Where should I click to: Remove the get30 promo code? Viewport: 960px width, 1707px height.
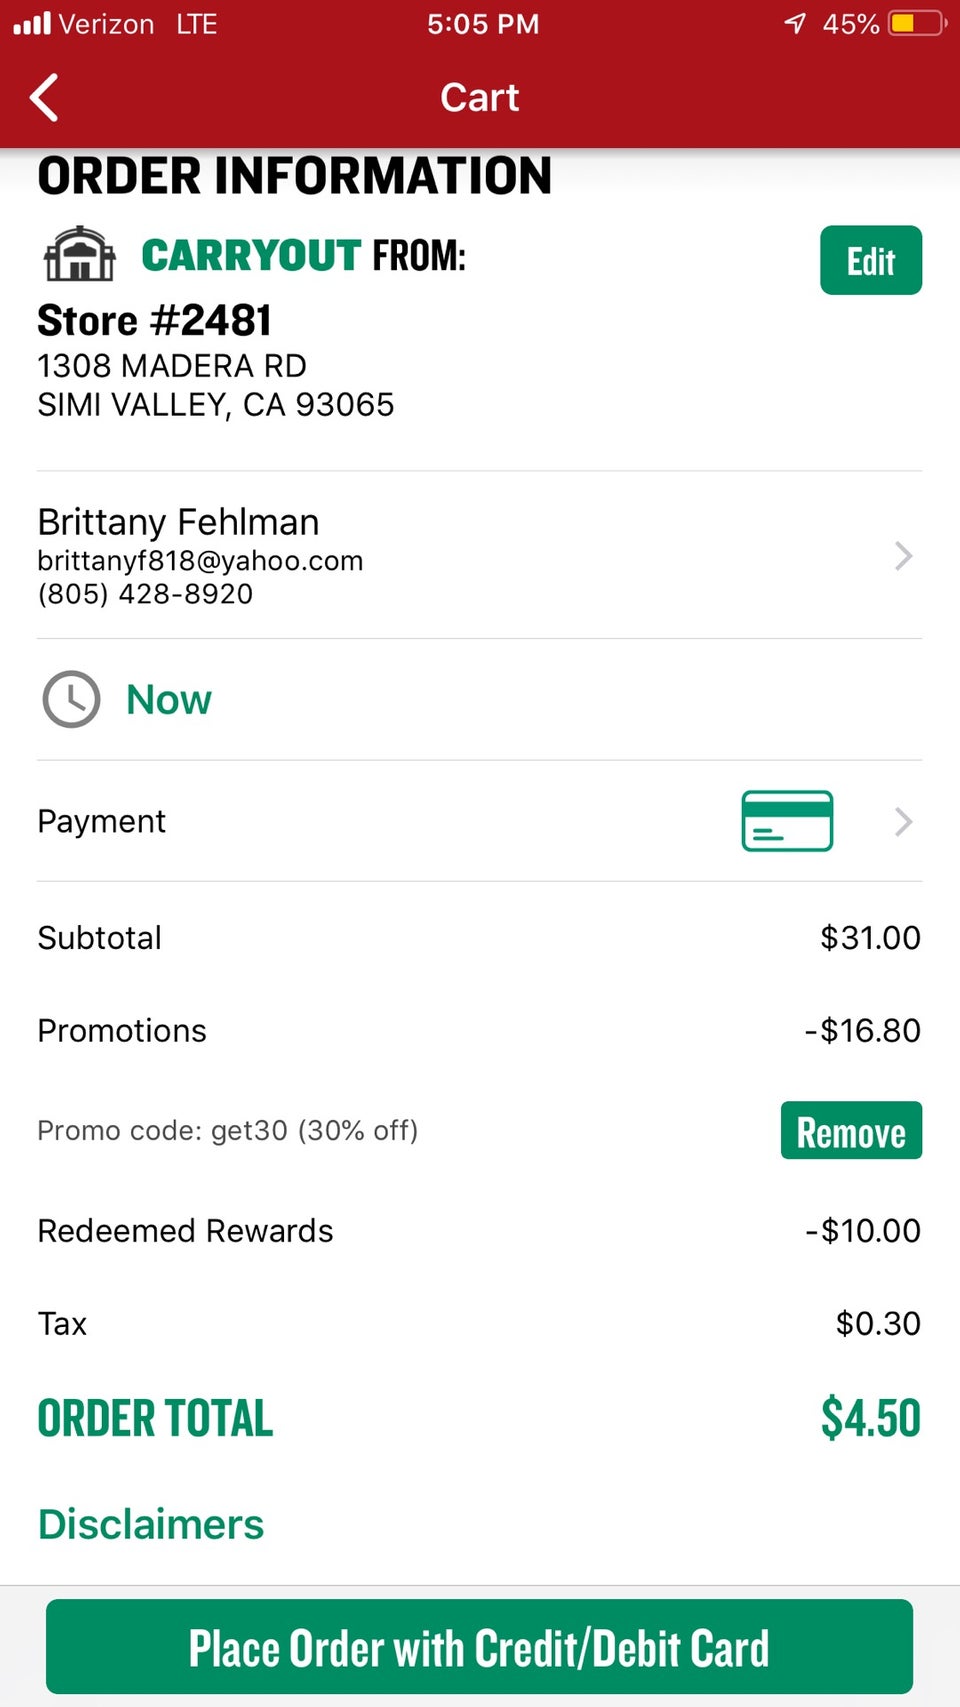click(x=851, y=1131)
